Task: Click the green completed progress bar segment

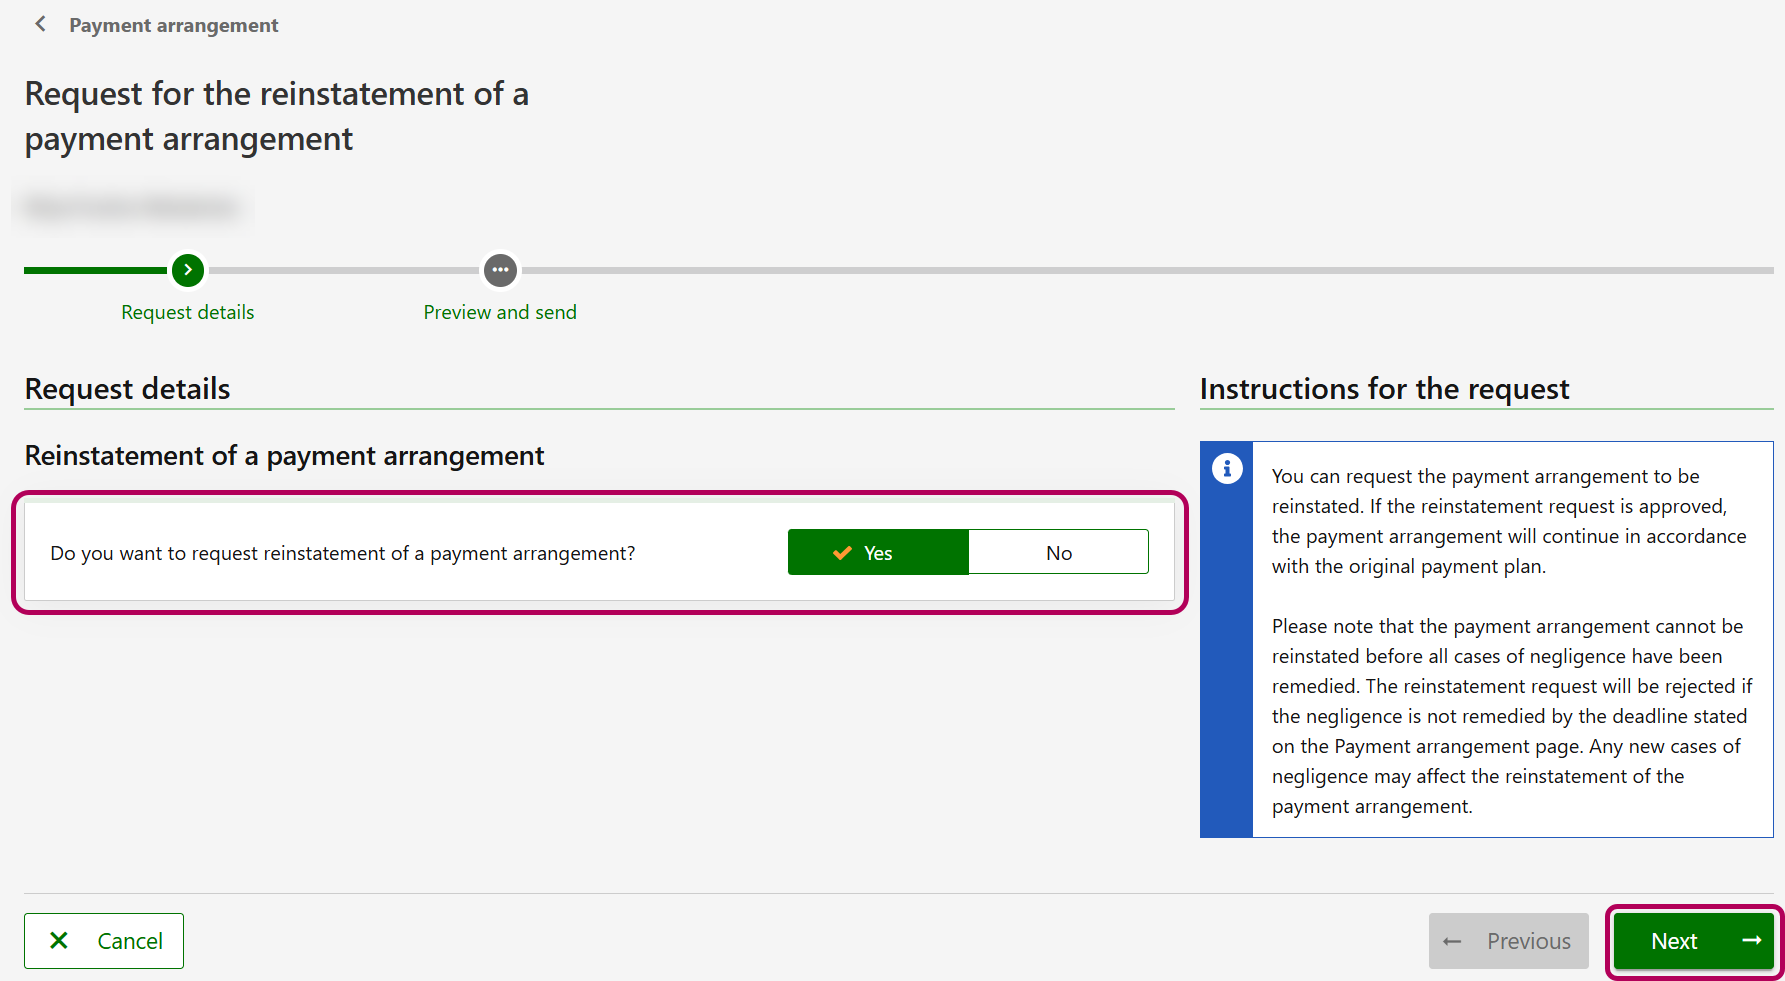Action: 95,270
